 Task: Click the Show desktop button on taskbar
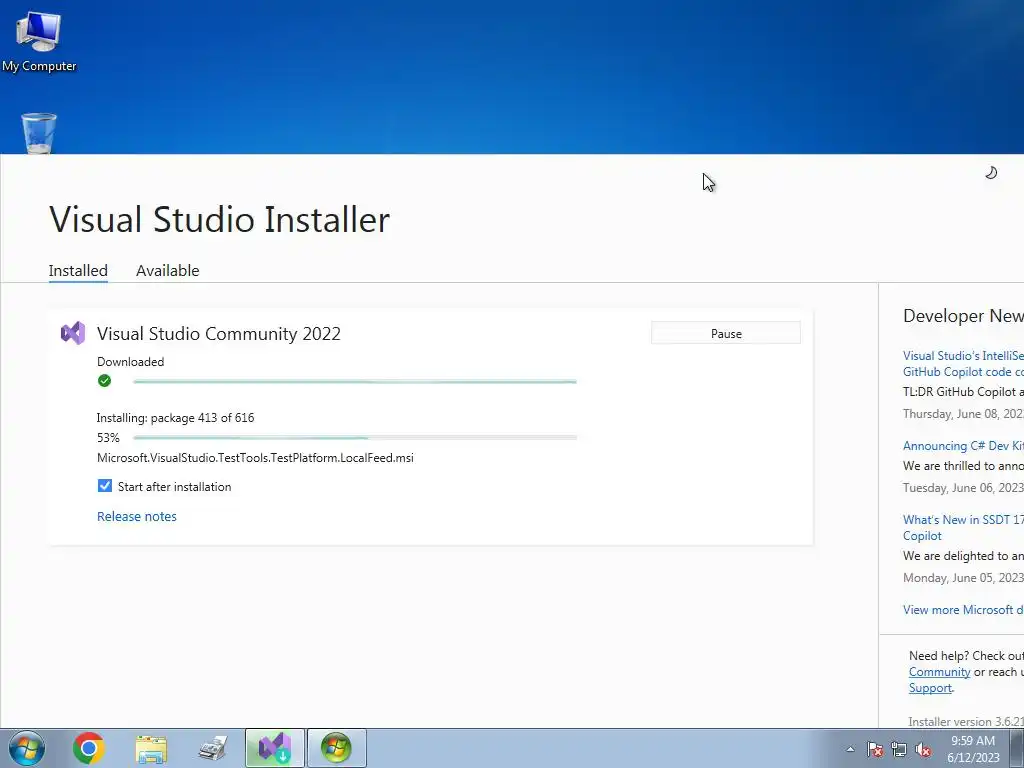coord(1017,749)
